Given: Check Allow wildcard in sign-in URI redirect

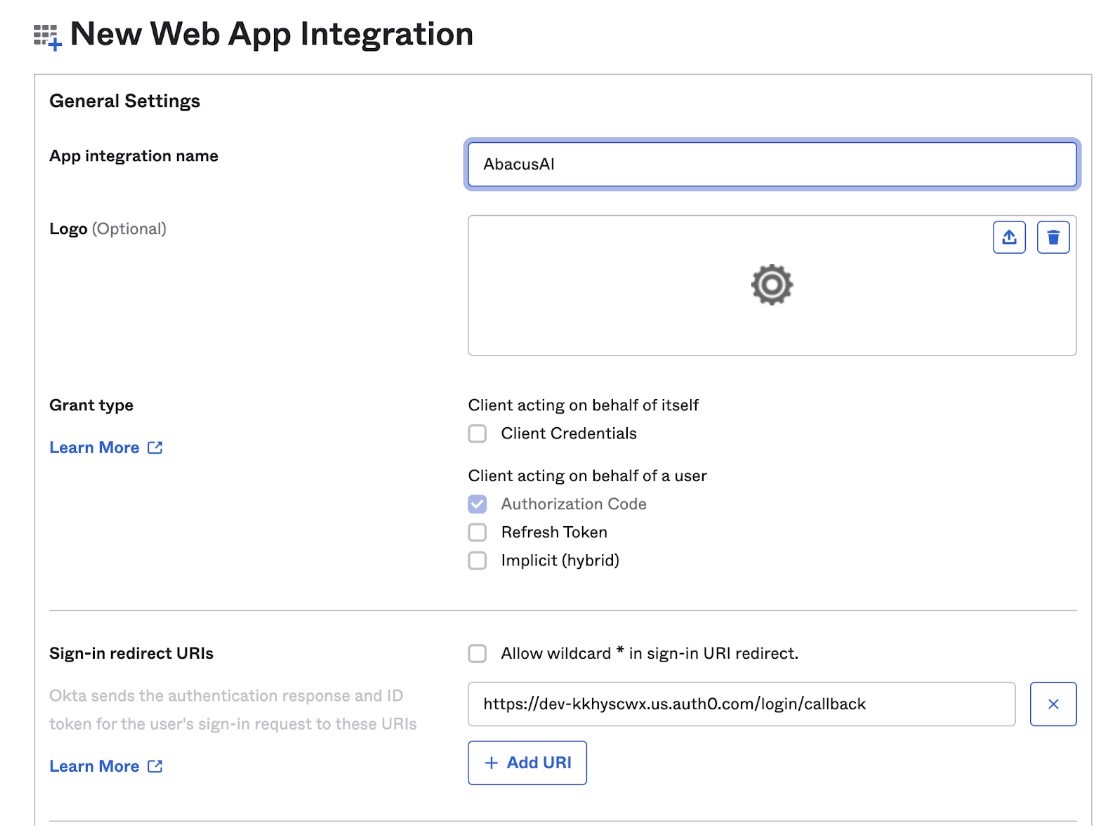Looking at the screenshot, I should coord(477,653).
